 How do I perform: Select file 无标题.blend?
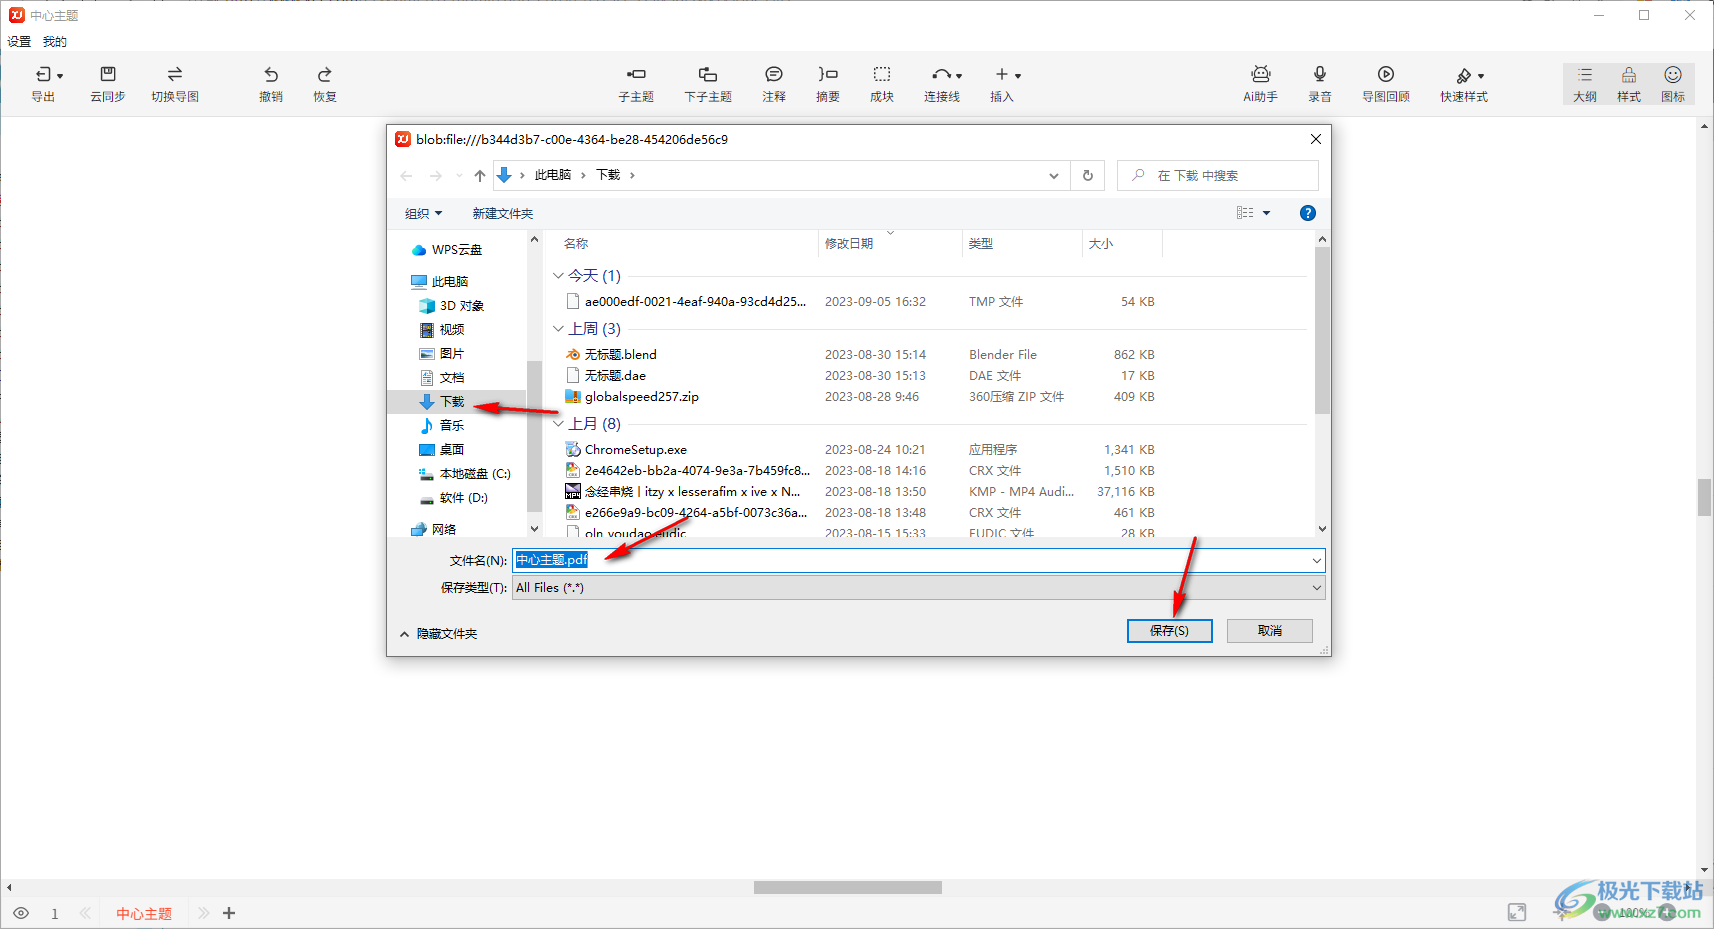coord(621,355)
